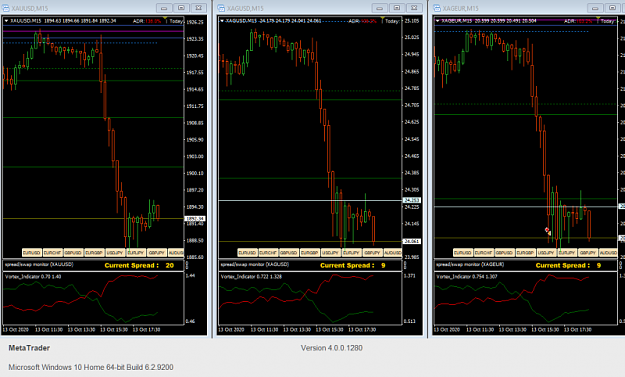Viewport: 625px width, 377px height.
Task: Click 'spread/swap monitor (XAGEUR)' label
Action: (x=470, y=264)
